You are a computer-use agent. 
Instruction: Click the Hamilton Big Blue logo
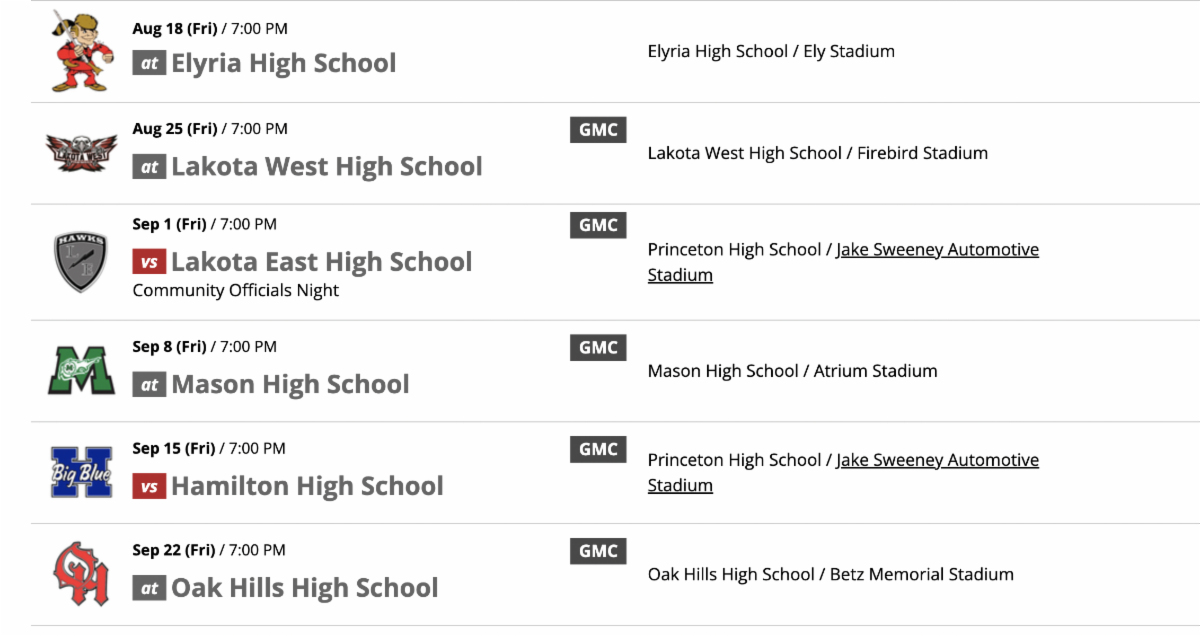click(x=81, y=472)
